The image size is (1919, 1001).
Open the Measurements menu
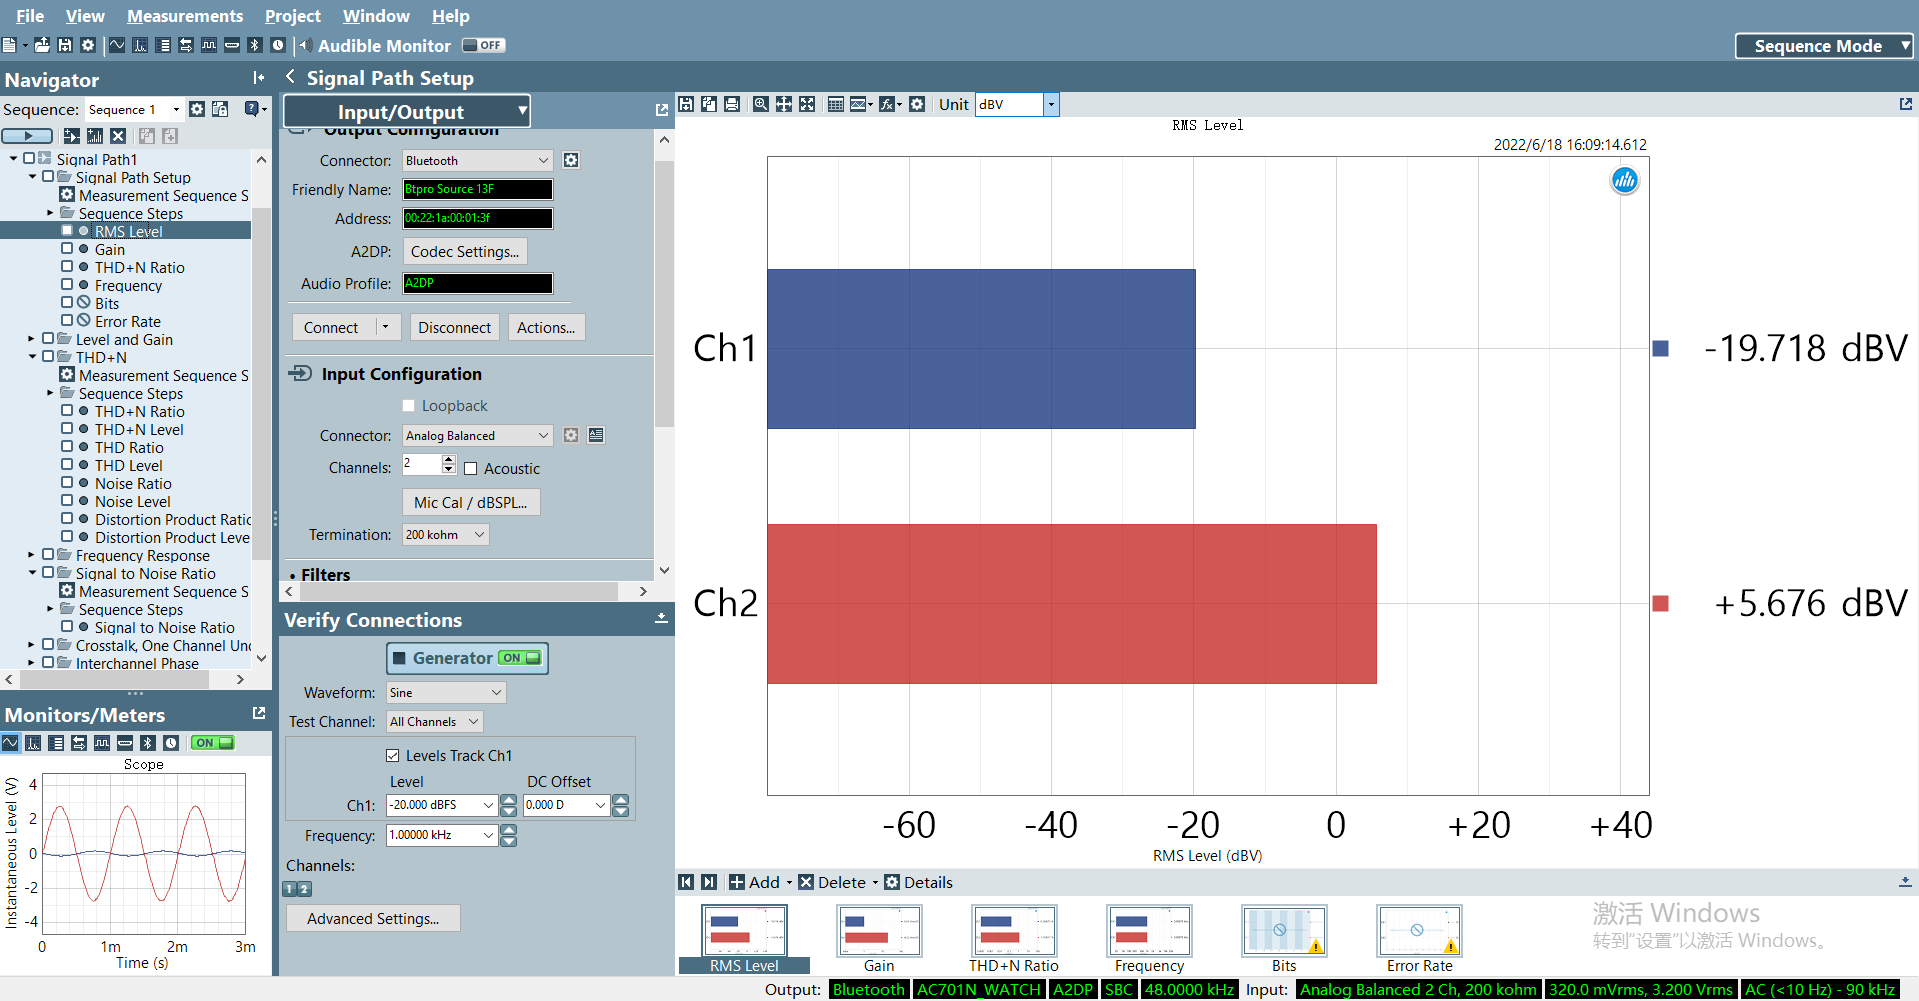click(185, 16)
